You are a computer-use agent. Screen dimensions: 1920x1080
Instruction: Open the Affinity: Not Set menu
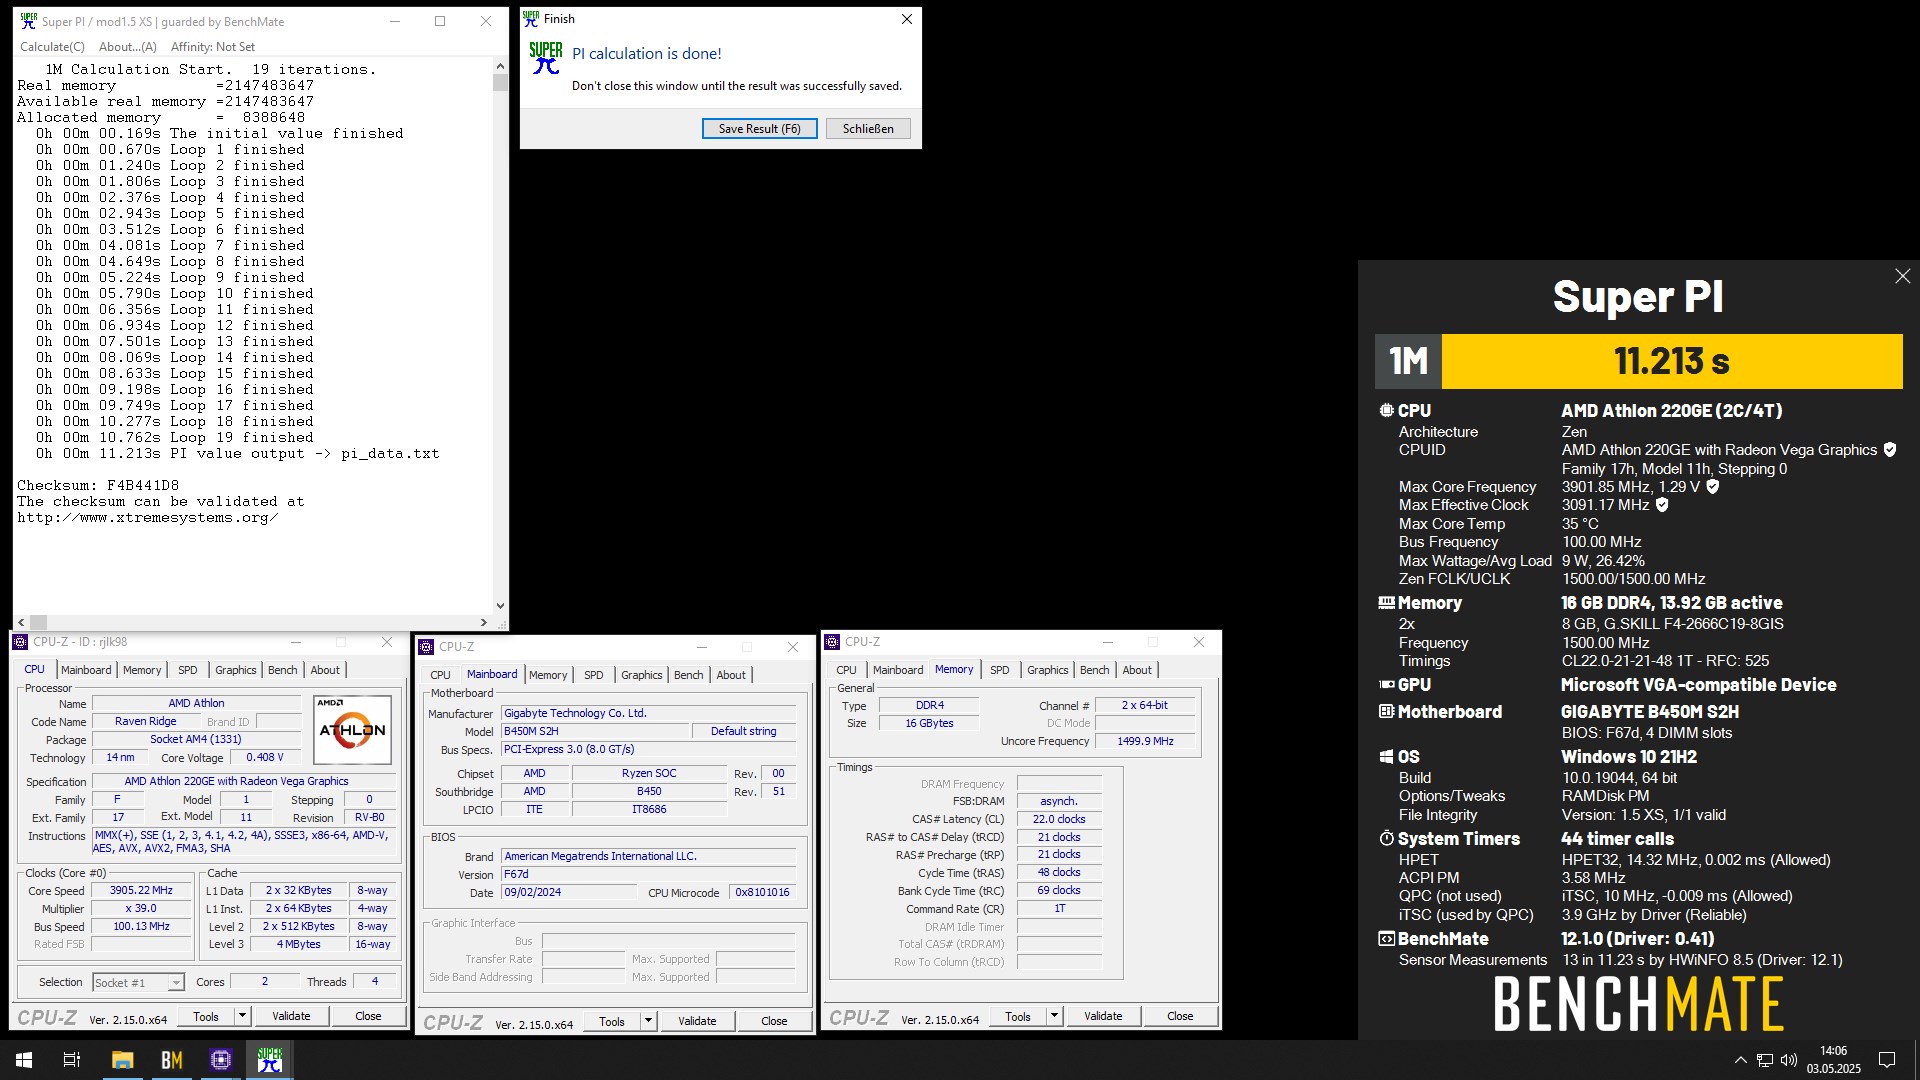(213, 47)
